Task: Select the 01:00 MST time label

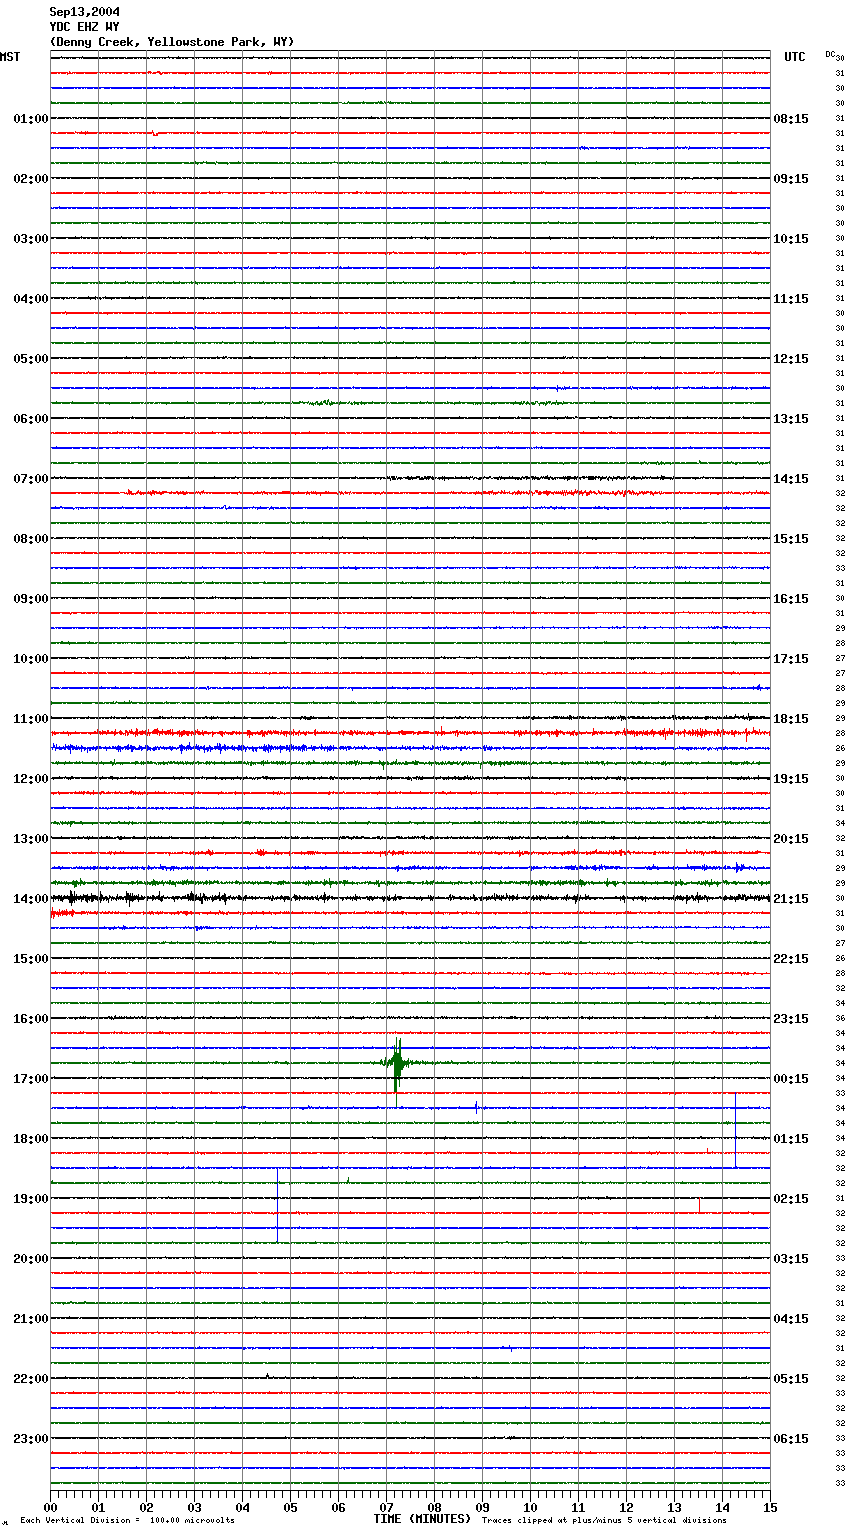Action: pos(31,119)
